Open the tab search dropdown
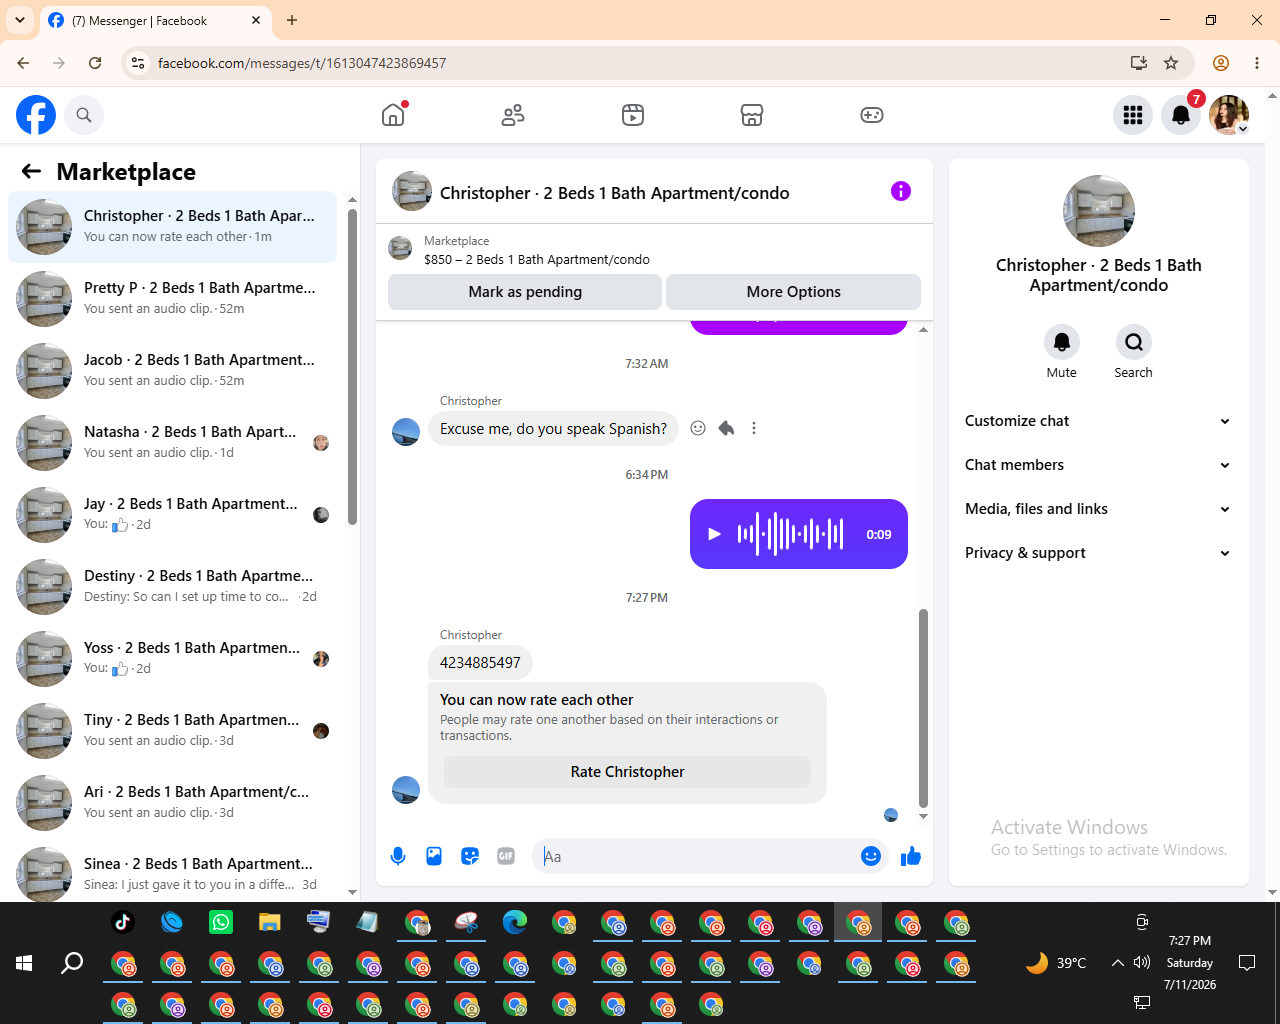1280x1024 pixels. tap(20, 20)
